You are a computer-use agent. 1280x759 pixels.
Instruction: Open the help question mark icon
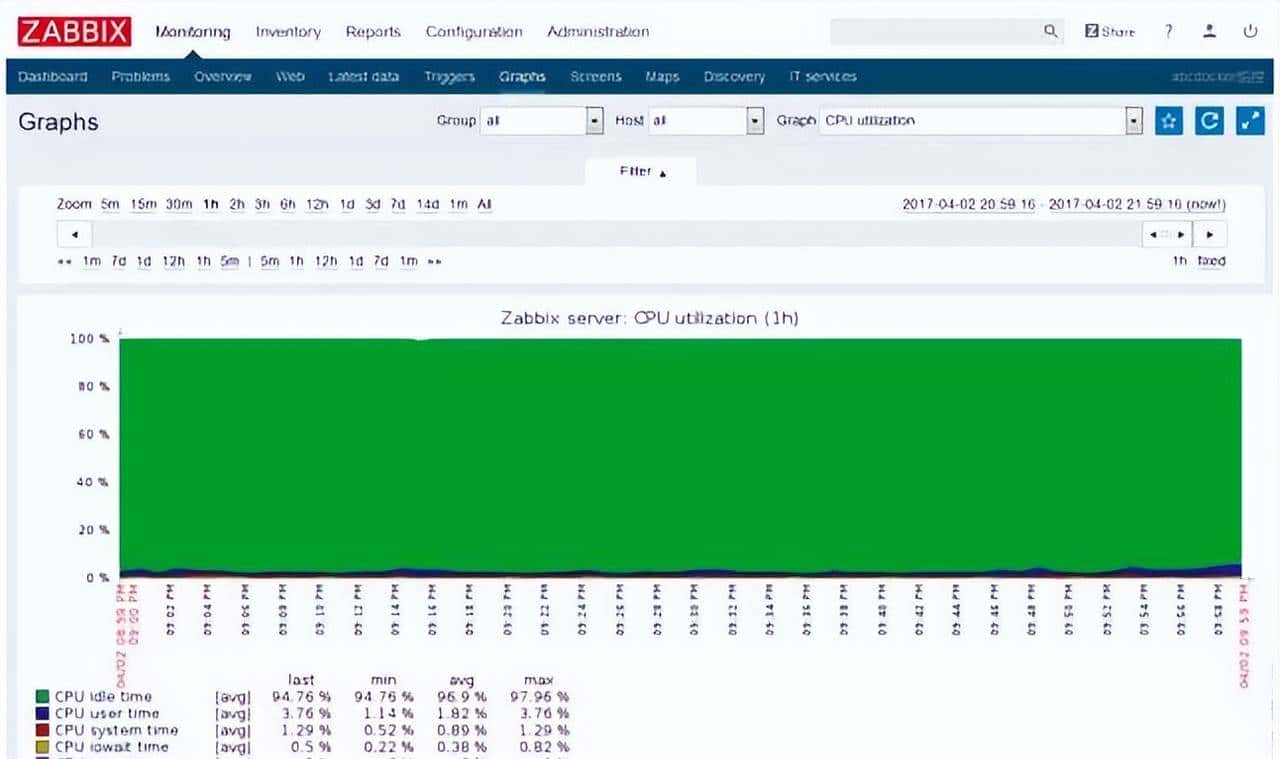[1168, 32]
